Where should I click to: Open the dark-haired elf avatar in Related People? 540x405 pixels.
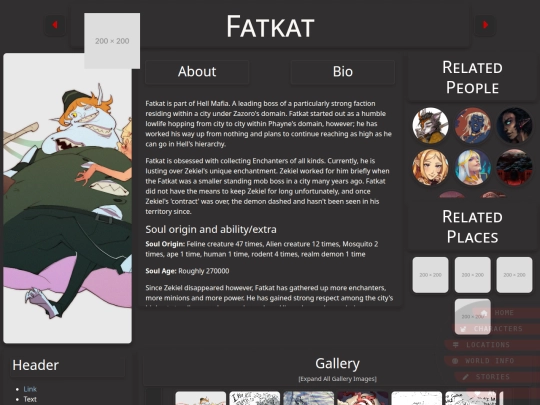click(x=514, y=125)
